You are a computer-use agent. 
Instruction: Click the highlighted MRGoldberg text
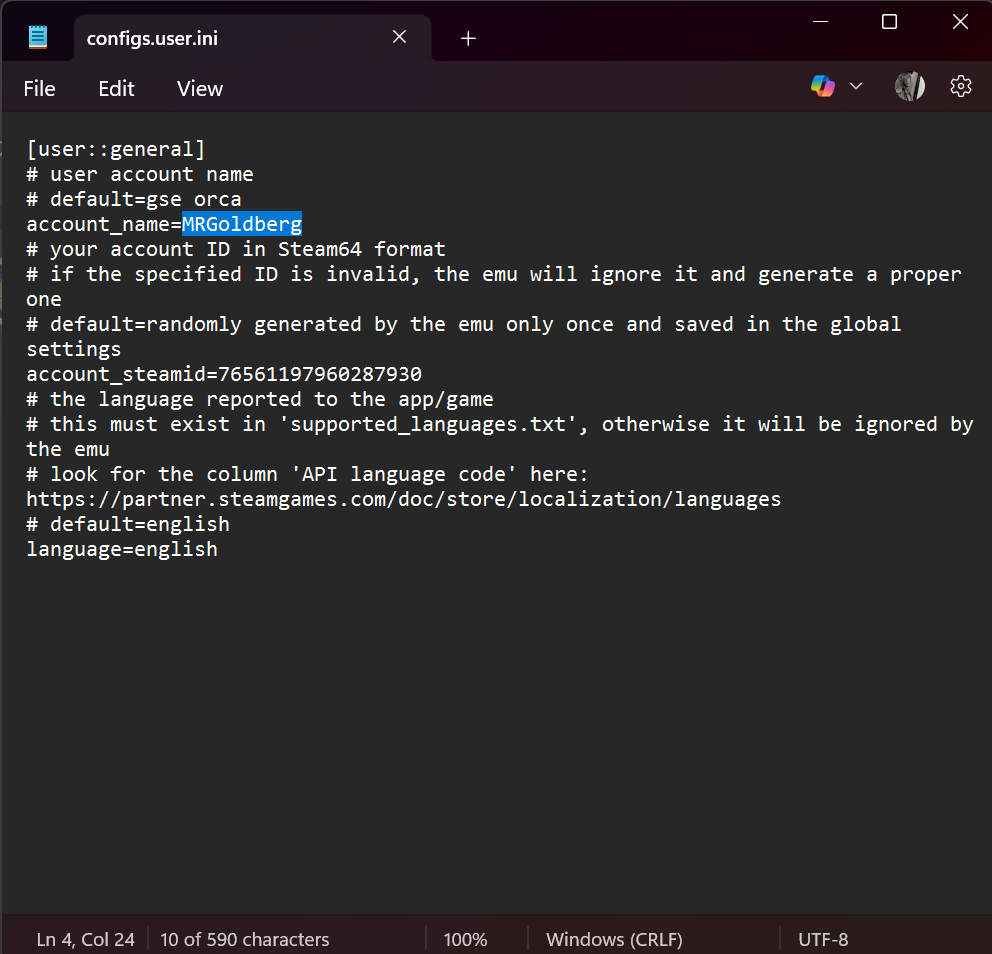coord(242,224)
